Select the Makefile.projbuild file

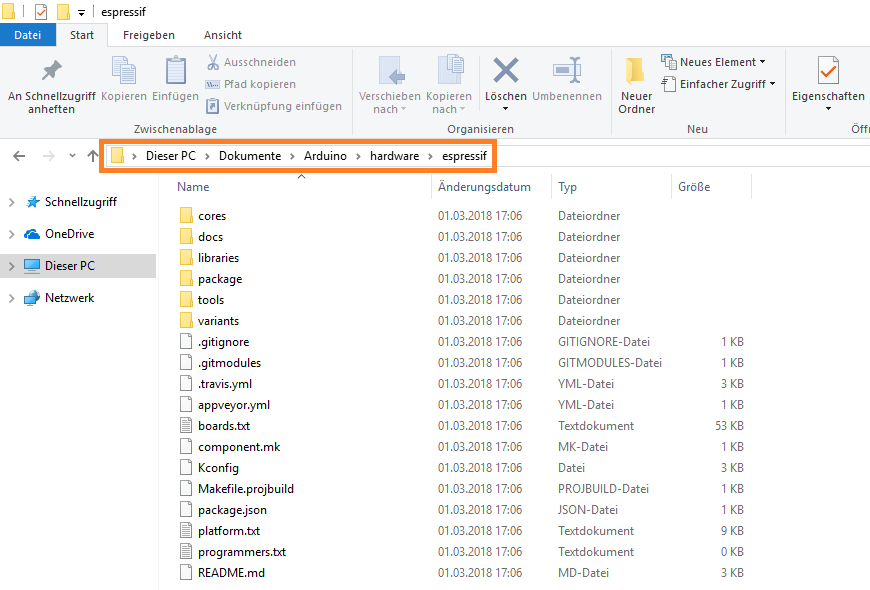click(x=246, y=489)
